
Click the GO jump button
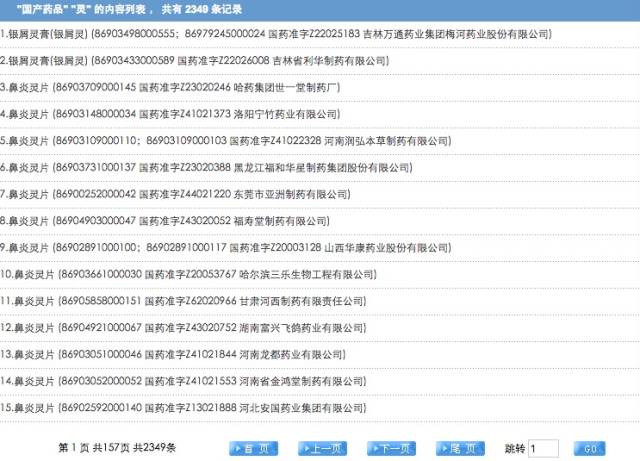coord(589,448)
